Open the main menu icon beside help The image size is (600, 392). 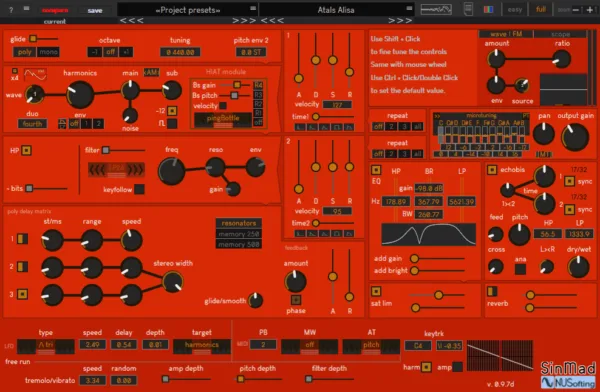point(26,8)
